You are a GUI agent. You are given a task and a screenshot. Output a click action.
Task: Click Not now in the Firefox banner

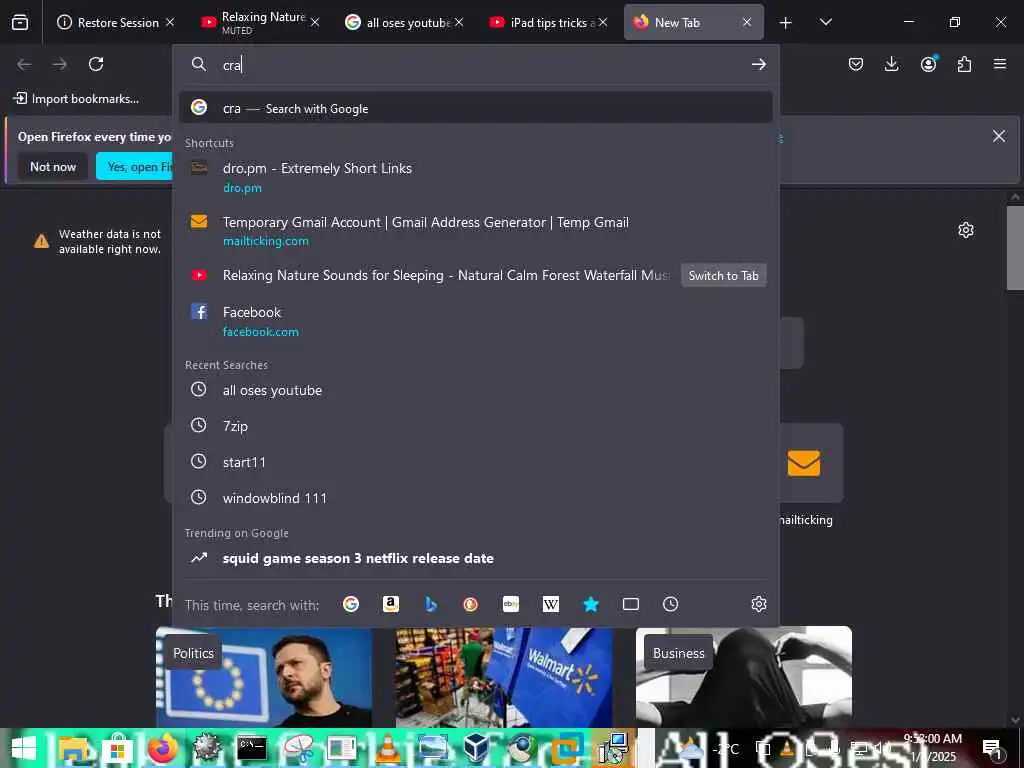coord(53,167)
